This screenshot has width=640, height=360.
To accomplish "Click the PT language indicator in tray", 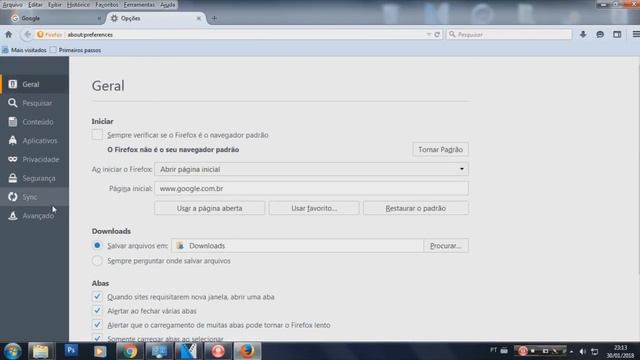I will [493, 350].
